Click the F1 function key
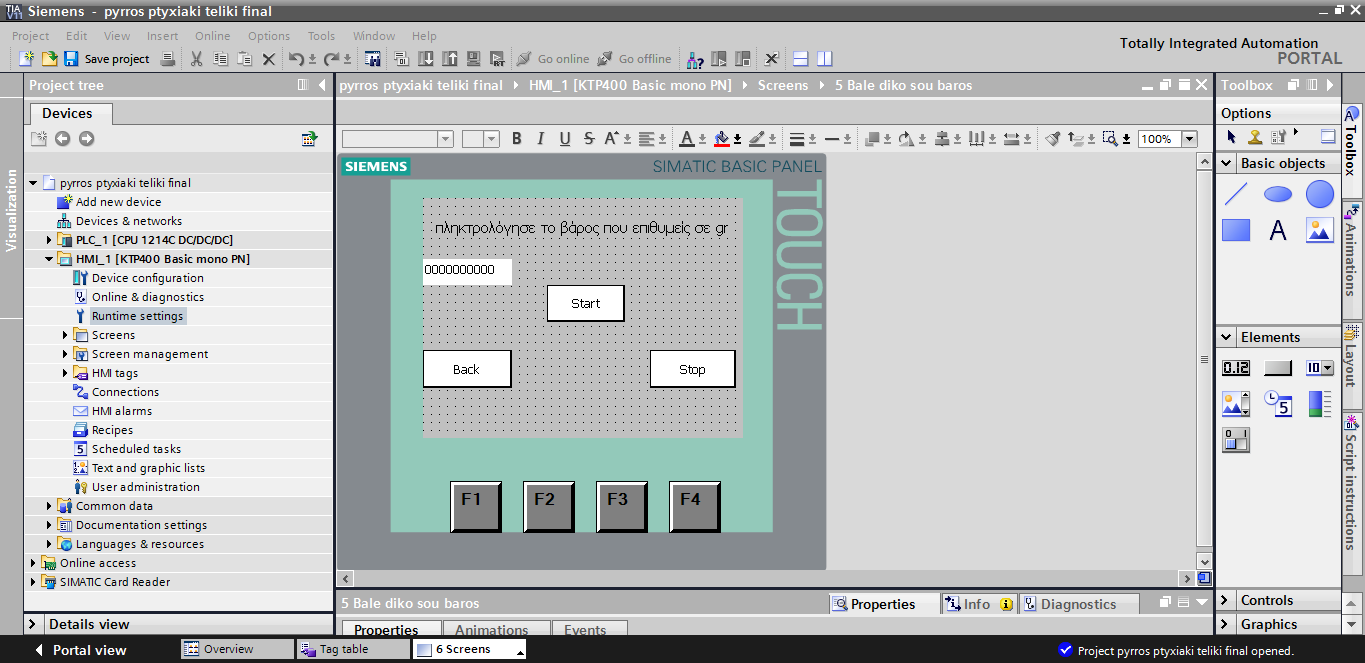 [x=475, y=506]
